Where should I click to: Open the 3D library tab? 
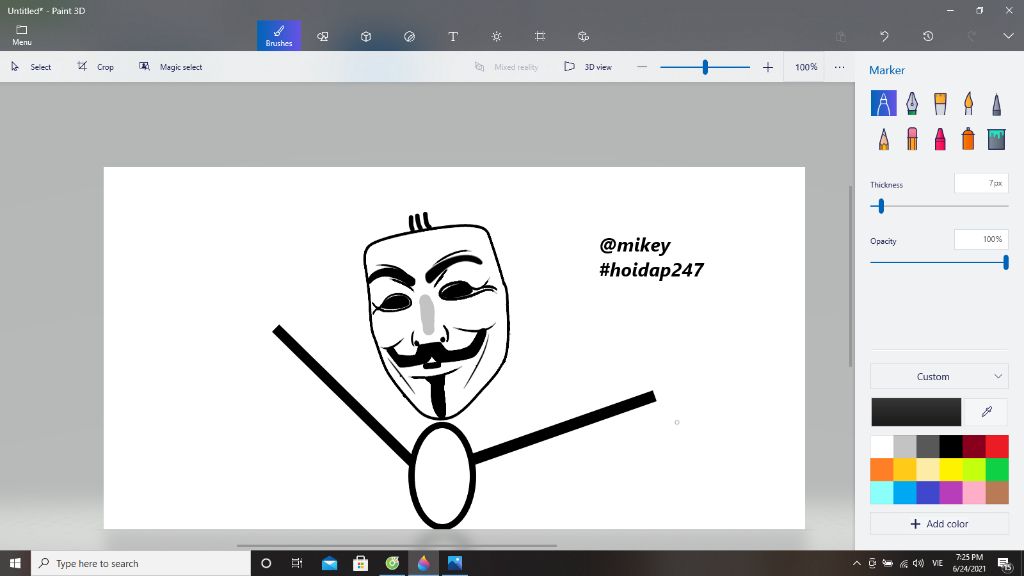583,36
